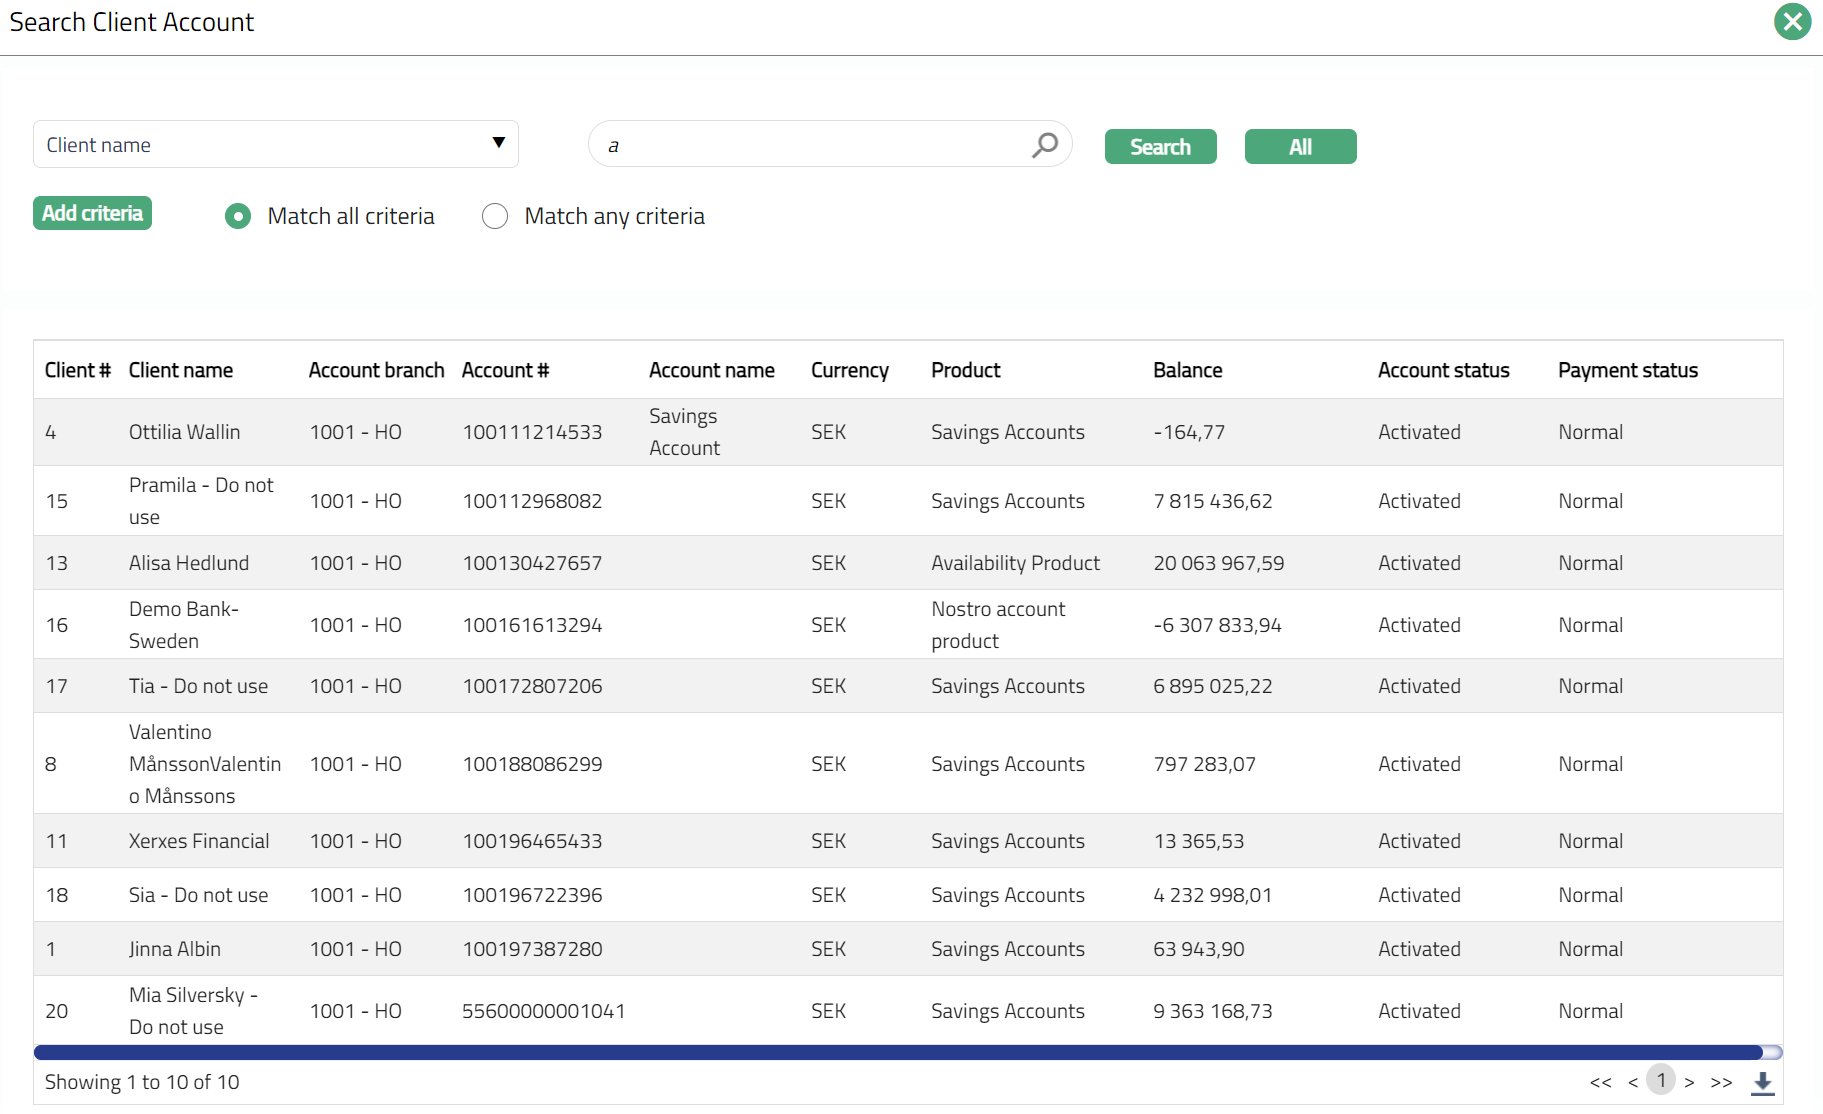
Task: Close the Search Client Account dialog
Action: click(1792, 21)
